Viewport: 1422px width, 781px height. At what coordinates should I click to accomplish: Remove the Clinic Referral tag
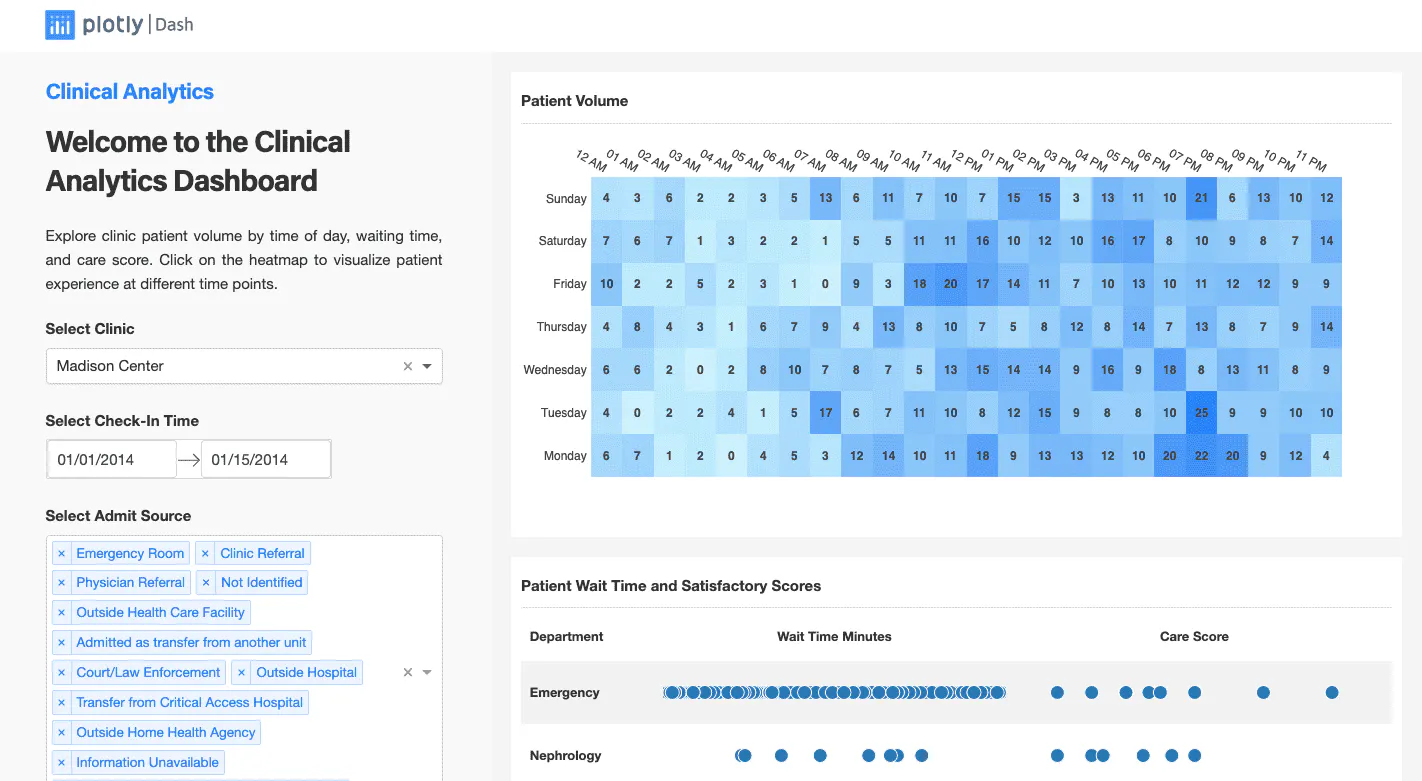tap(205, 553)
